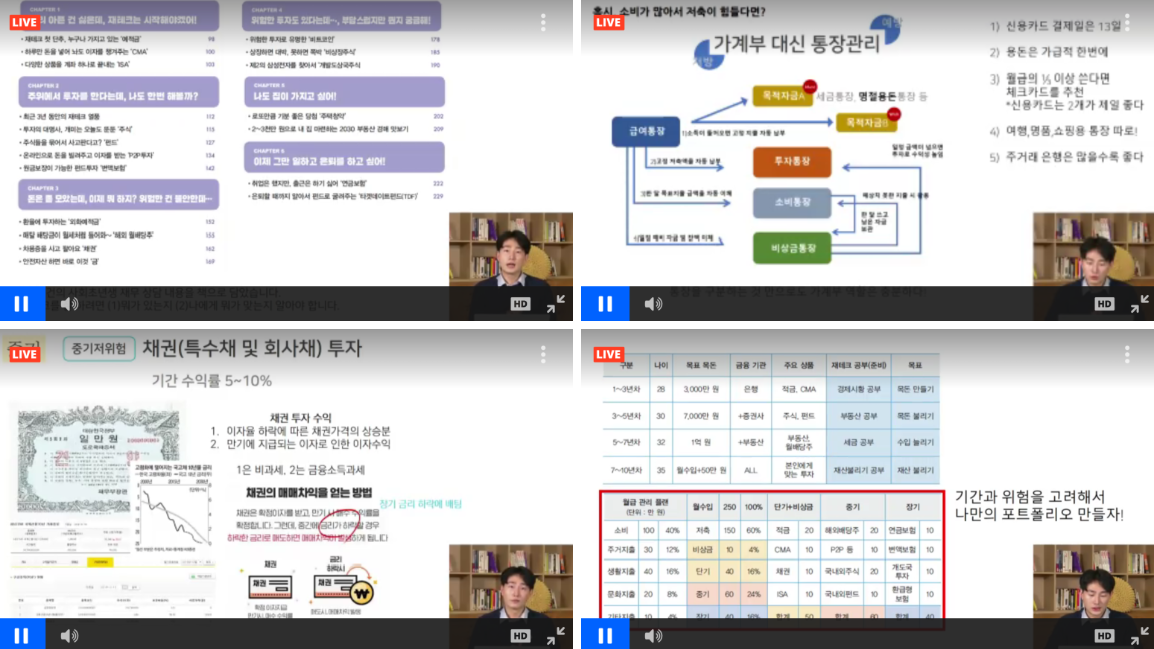The width and height of the screenshot is (1154, 649).
Task: Mute the chapter list video's volume
Action: 69,304
